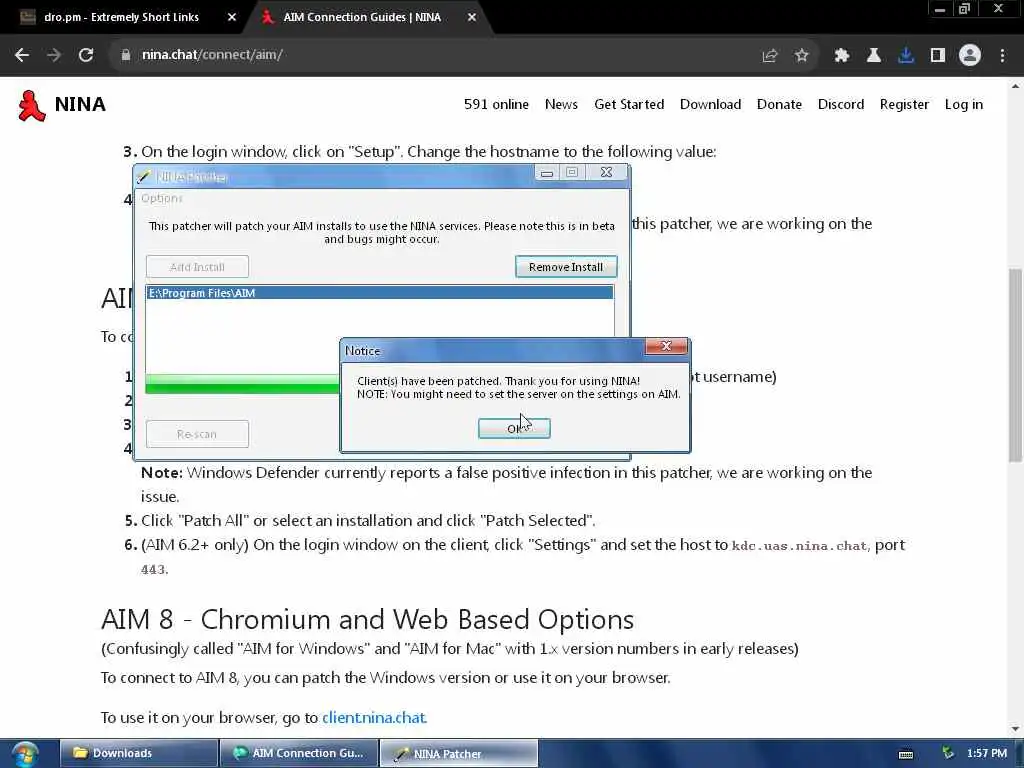The width and height of the screenshot is (1024, 768).
Task: Close the AIM Connection Guides tab
Action: click(472, 18)
